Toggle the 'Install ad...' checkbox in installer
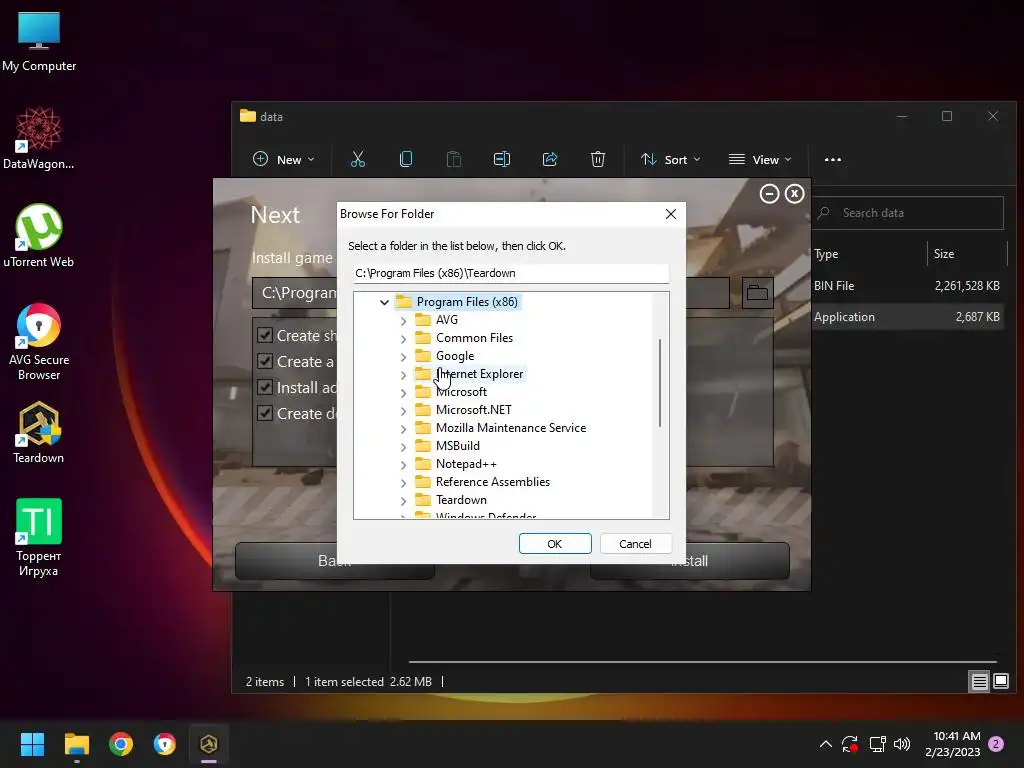 click(x=264, y=387)
